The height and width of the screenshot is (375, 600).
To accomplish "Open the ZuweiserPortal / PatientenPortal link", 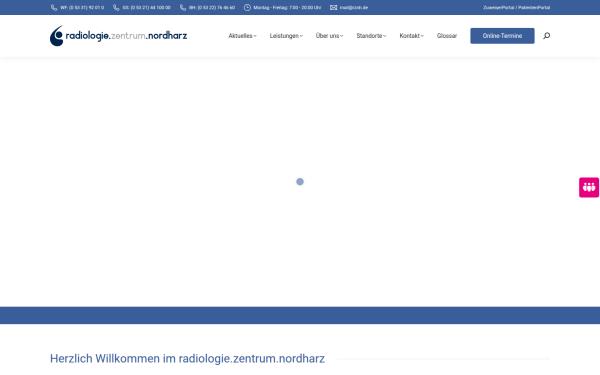I will 516,8.
